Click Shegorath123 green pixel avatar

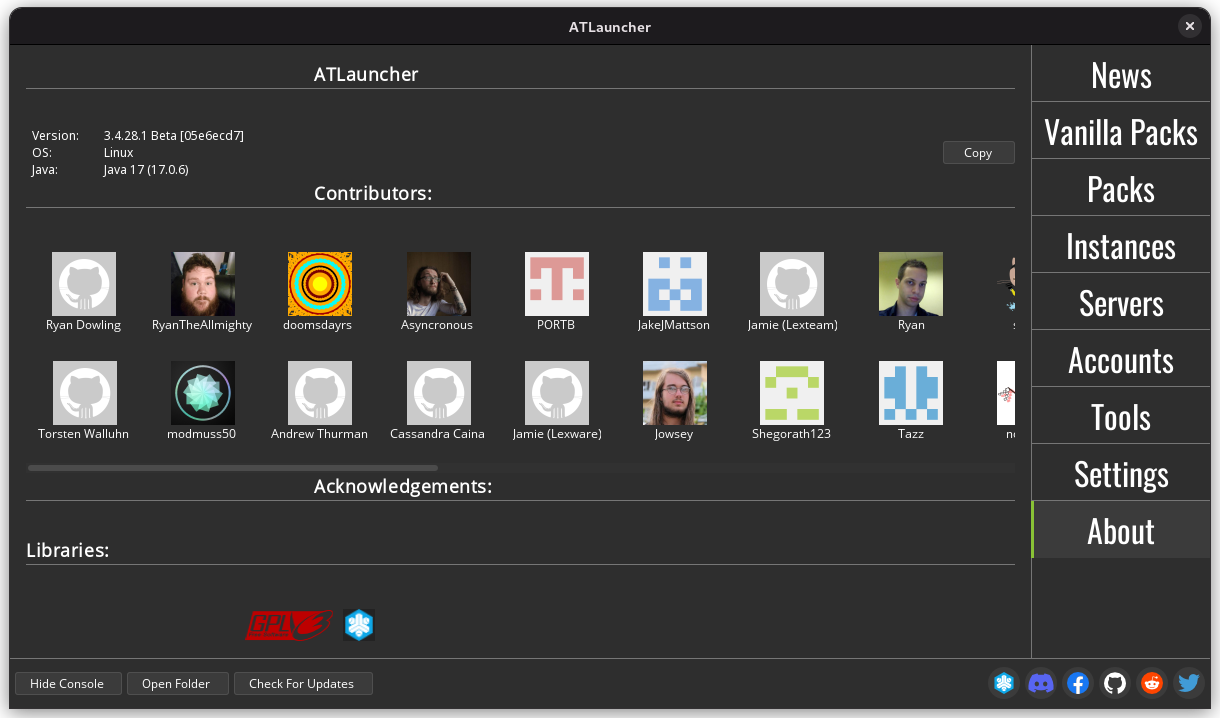pos(792,393)
